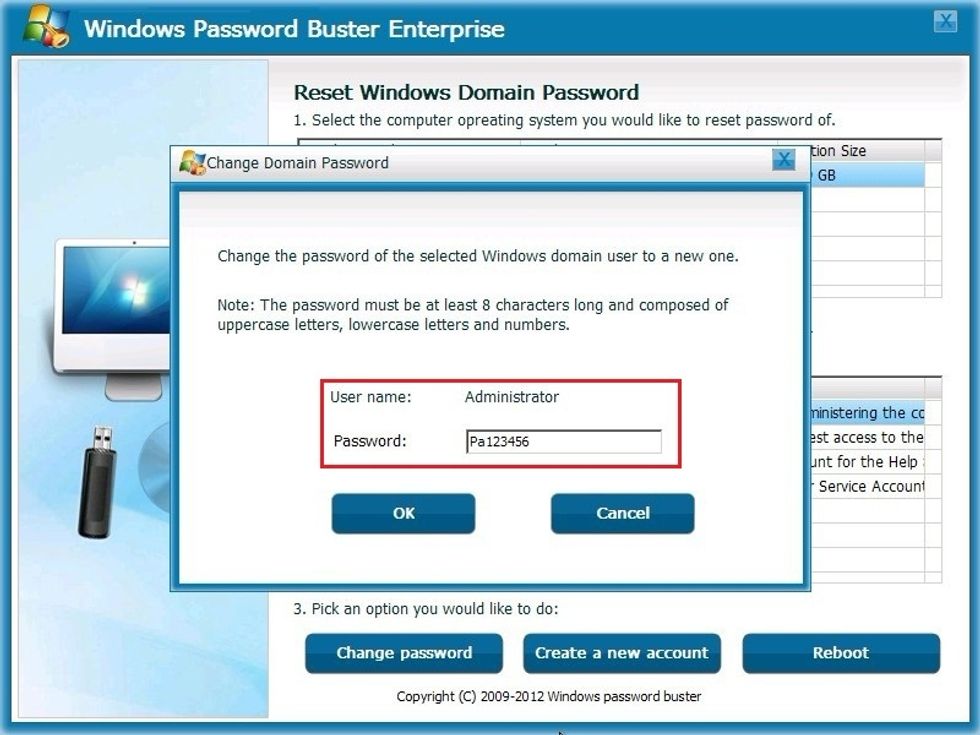Viewport: 980px width, 735px height.
Task: Click the USB flash drive image
Action: tap(98, 482)
